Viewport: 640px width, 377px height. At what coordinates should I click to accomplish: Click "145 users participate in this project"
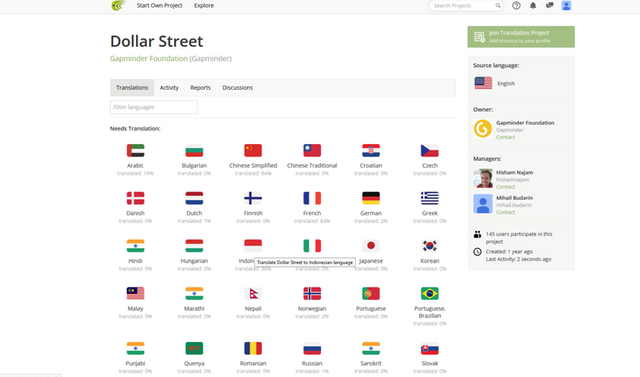pyautogui.click(x=519, y=238)
